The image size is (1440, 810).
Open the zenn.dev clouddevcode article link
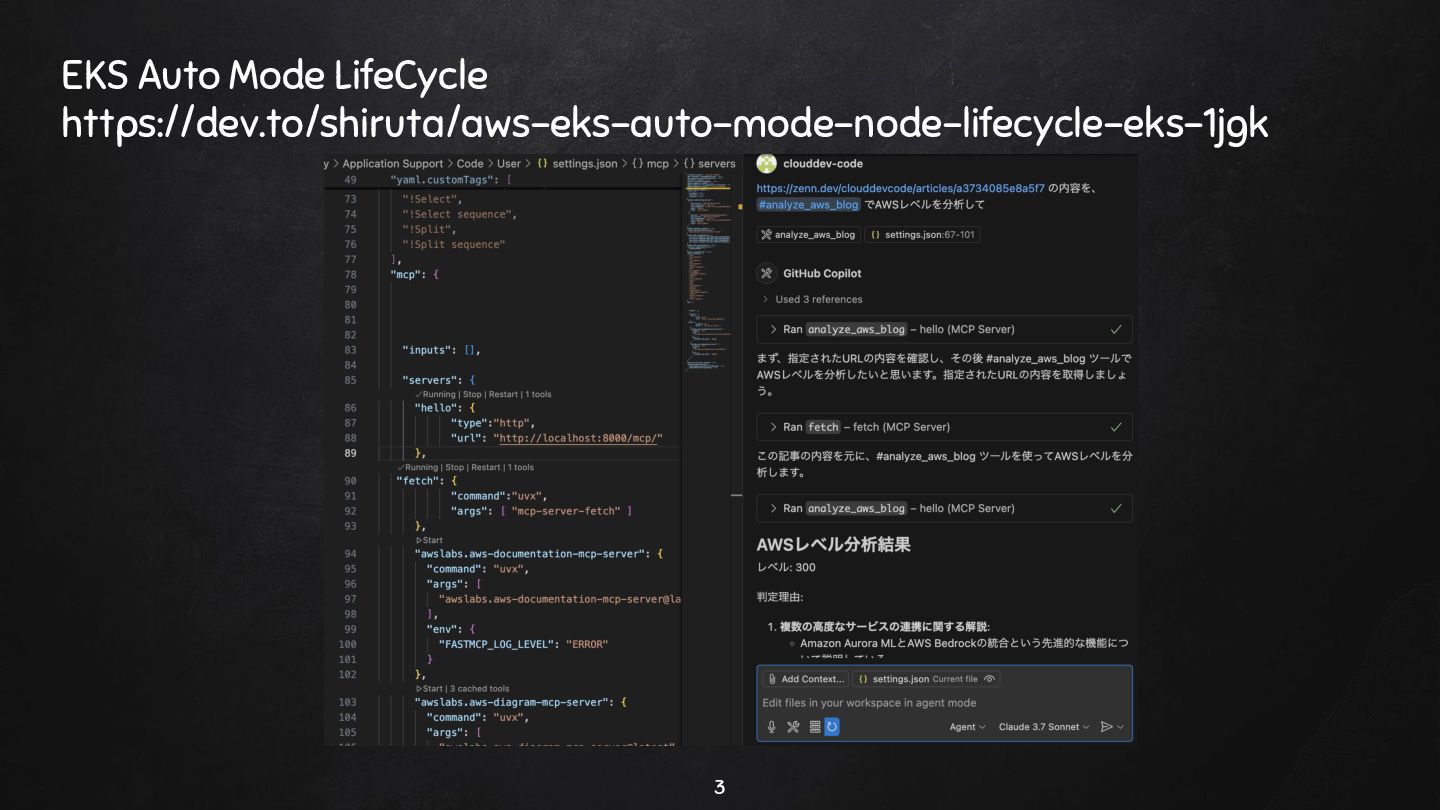tap(900, 188)
